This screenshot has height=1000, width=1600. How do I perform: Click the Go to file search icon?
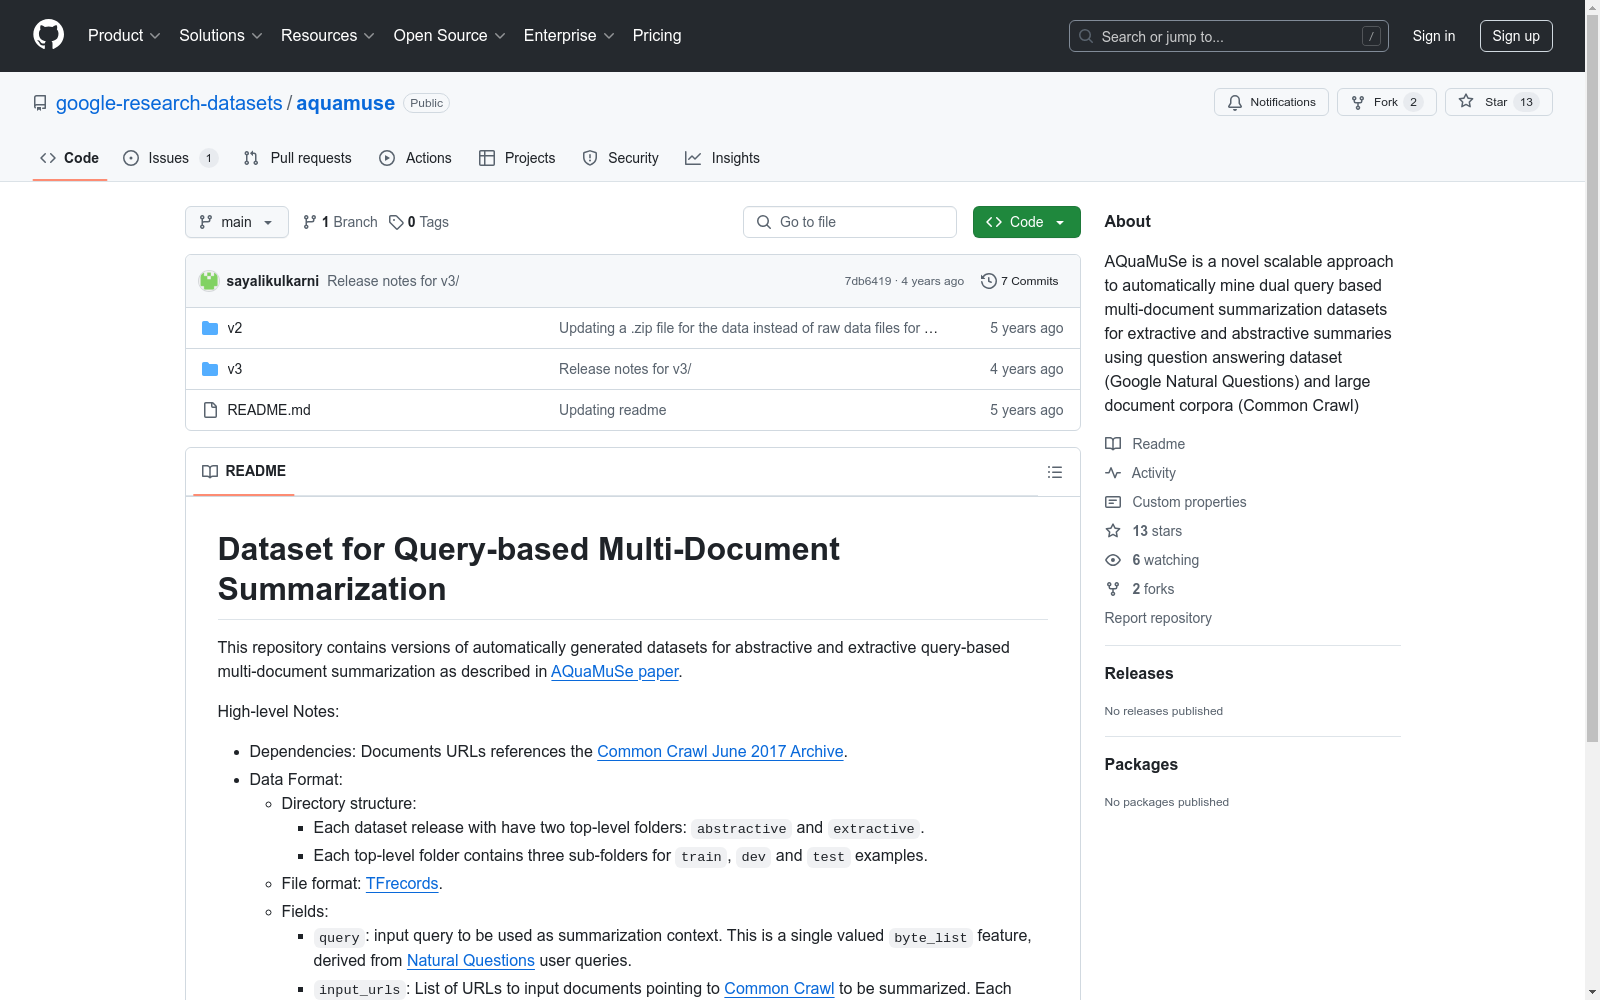pos(764,222)
